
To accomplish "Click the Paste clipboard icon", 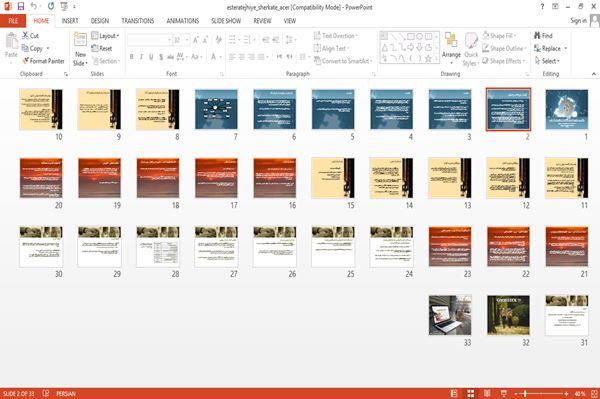I will [x=11, y=41].
